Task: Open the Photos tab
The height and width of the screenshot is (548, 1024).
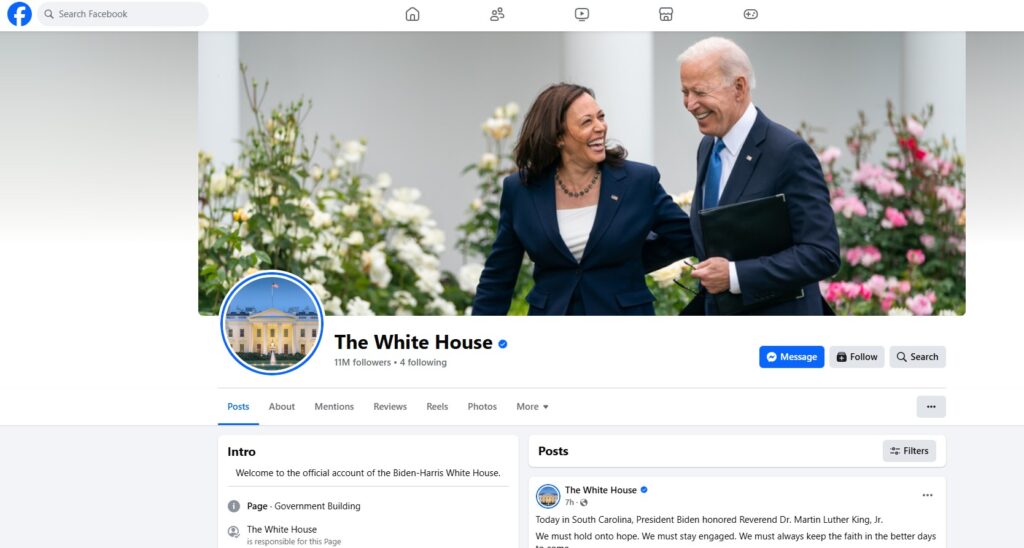Action: point(482,406)
